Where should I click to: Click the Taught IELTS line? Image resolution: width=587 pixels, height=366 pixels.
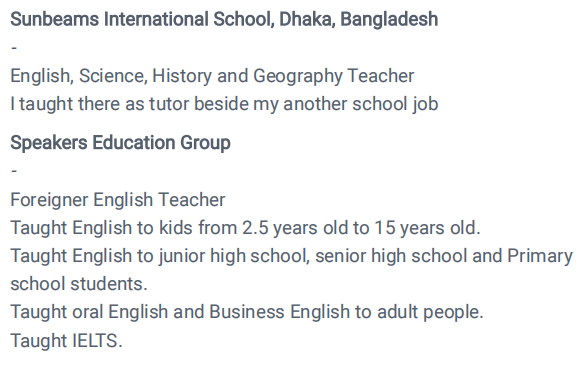66,341
